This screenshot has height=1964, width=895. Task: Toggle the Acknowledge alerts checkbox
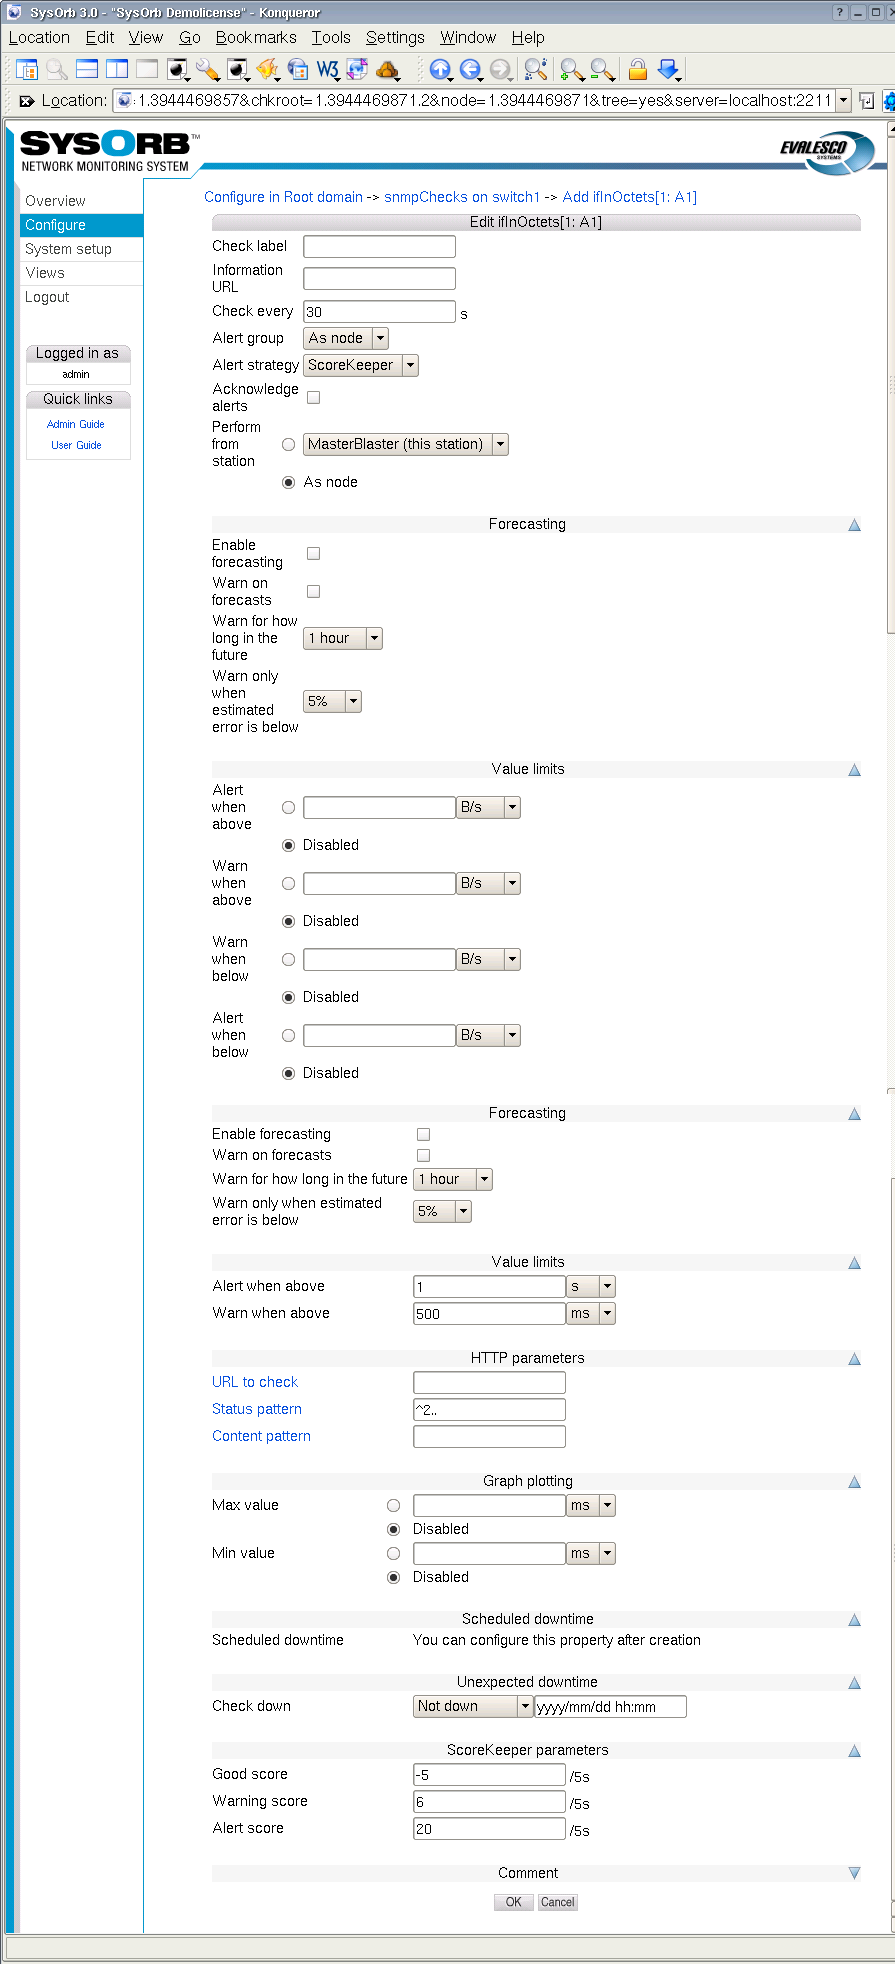click(313, 397)
